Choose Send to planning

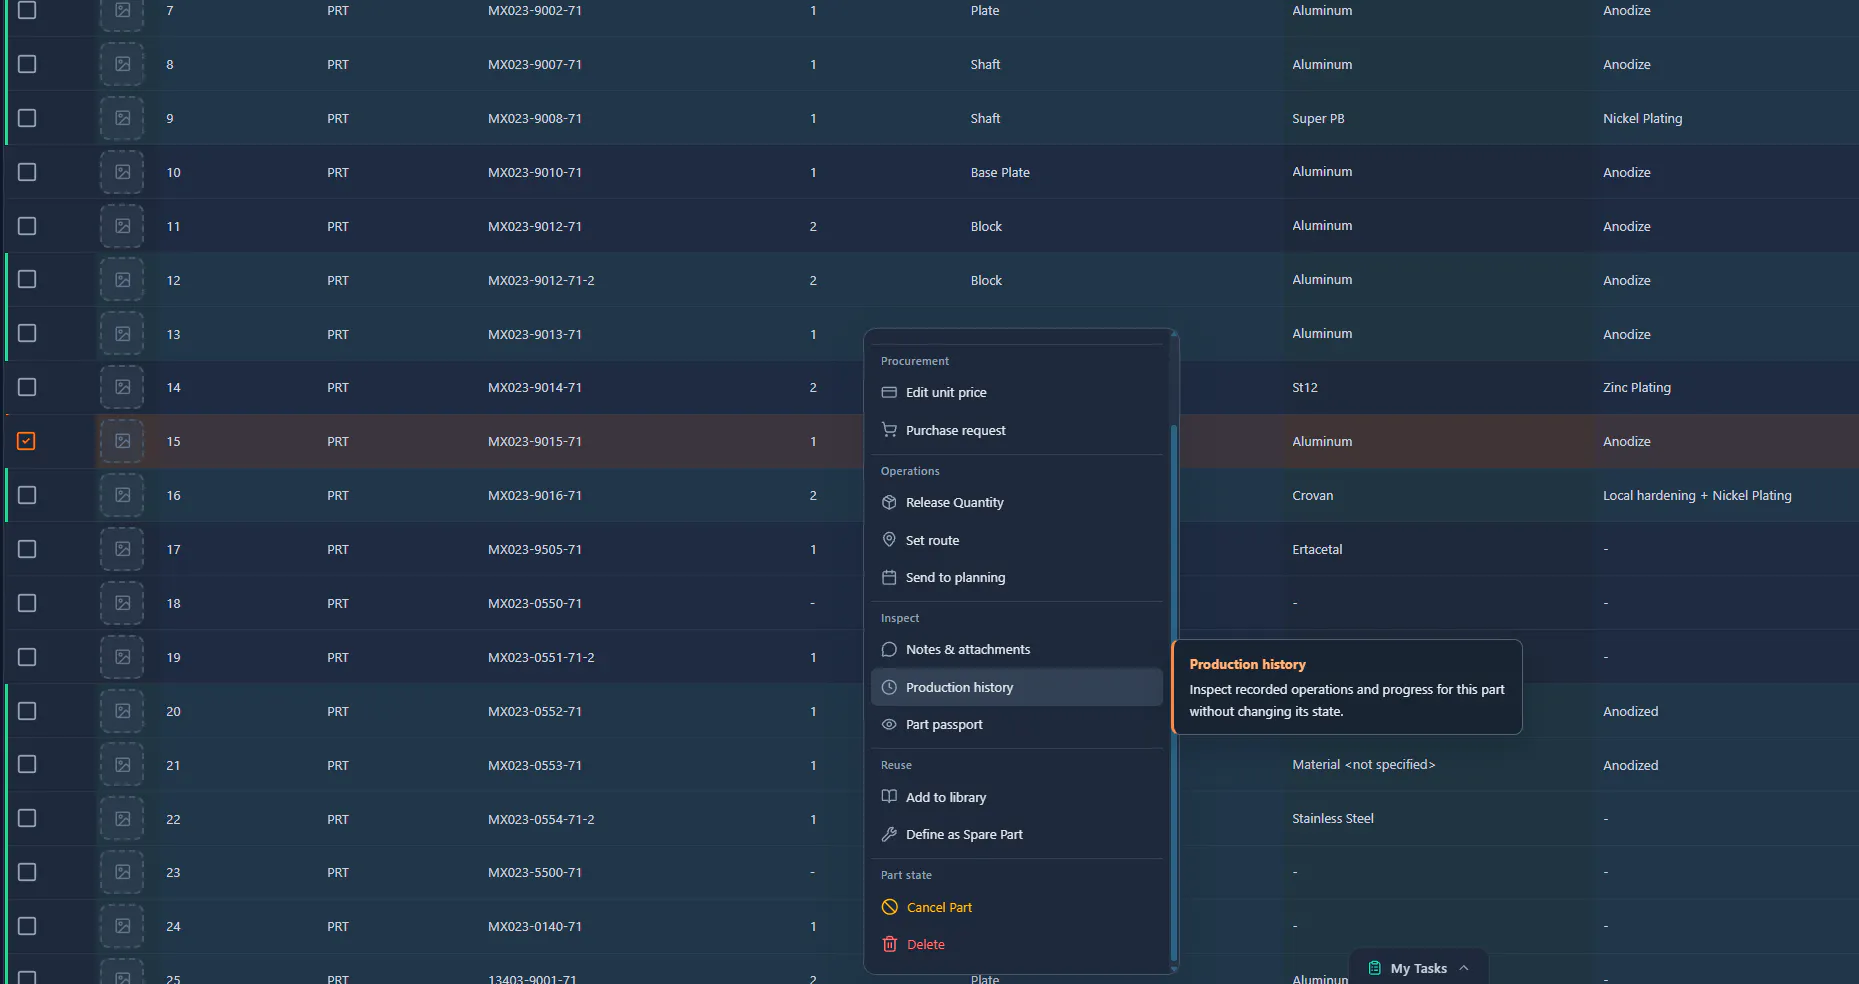click(x=1017, y=577)
